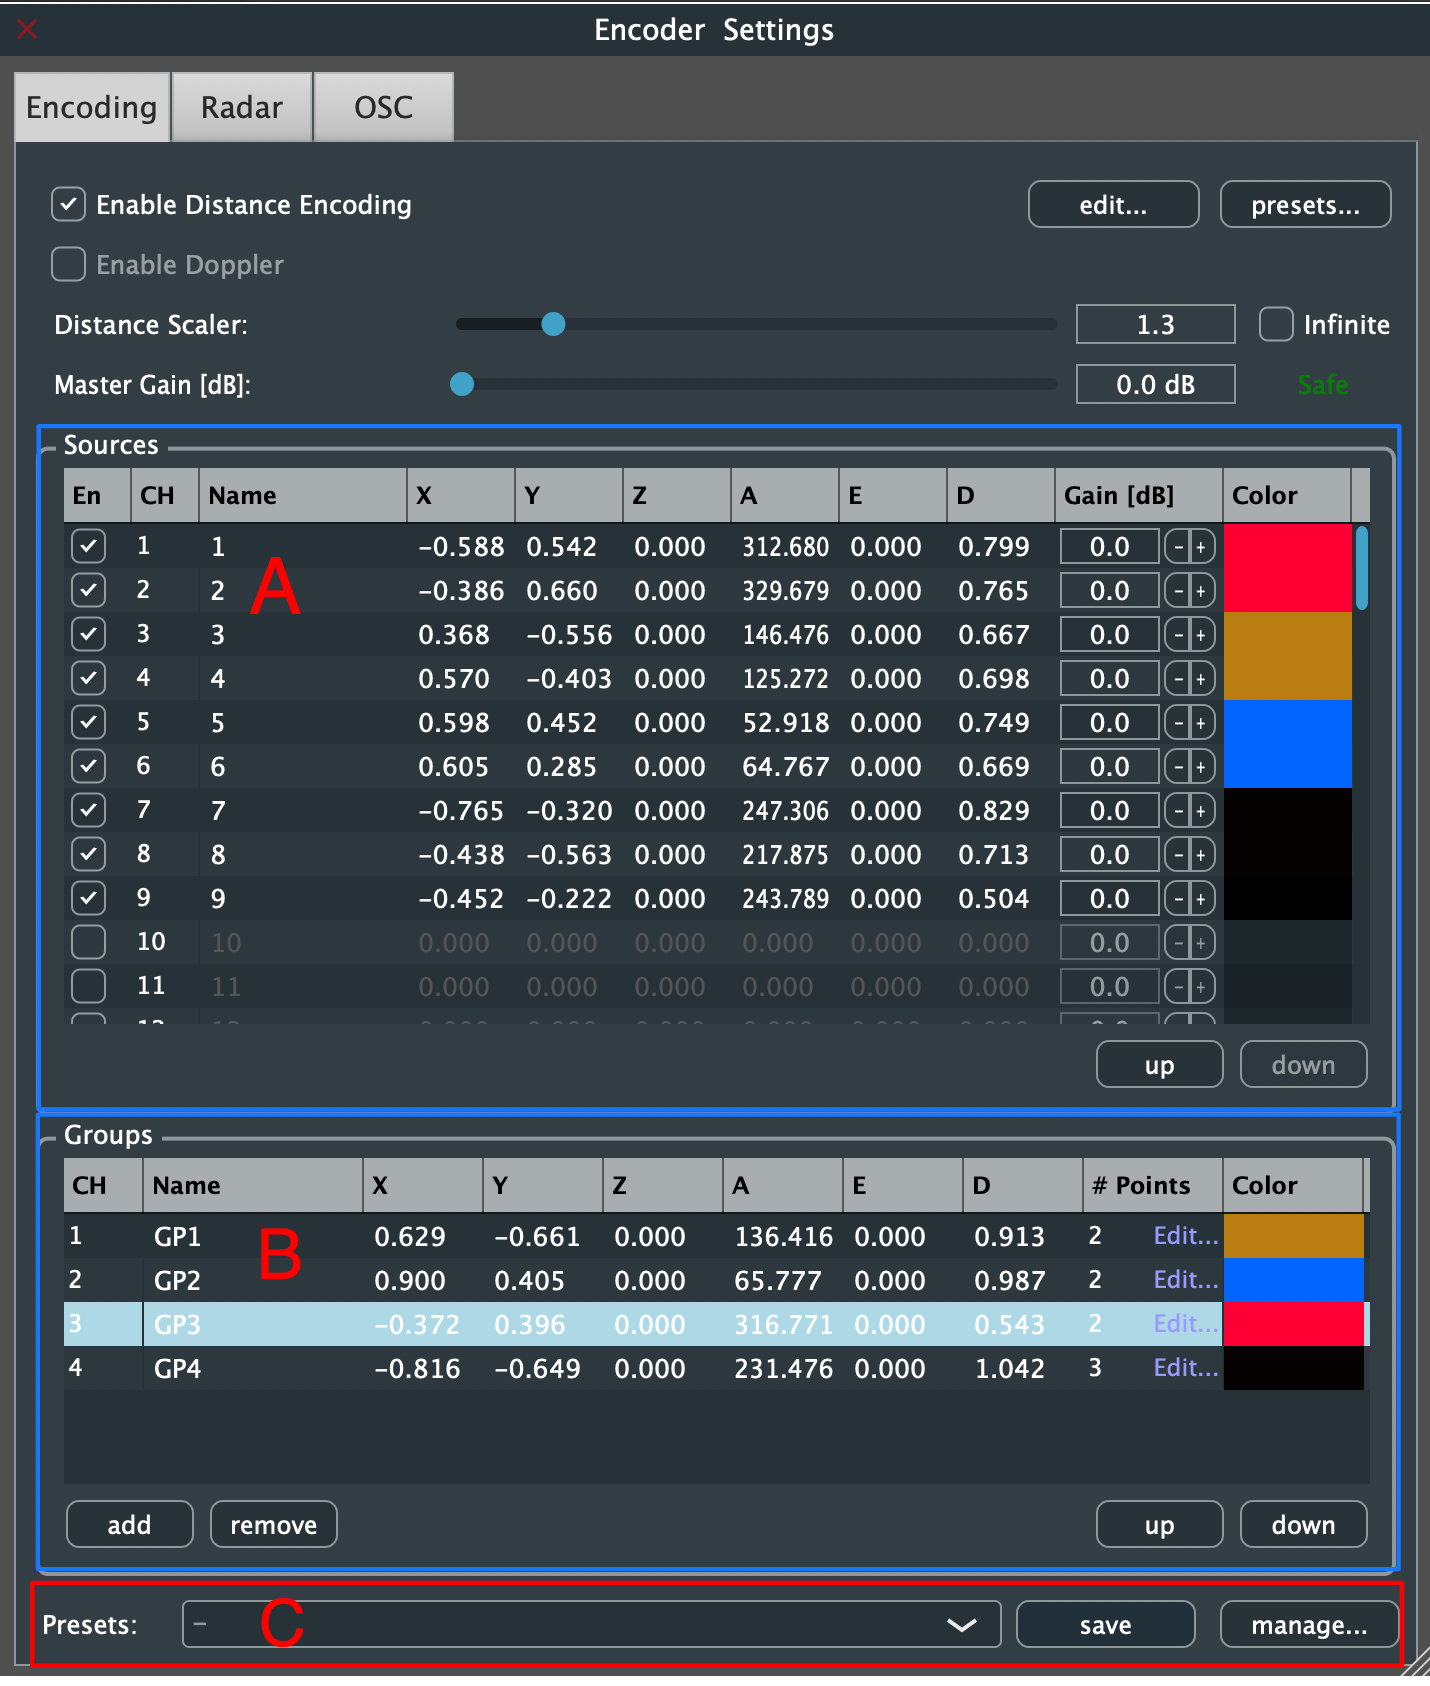Click the Master Gain value field

click(1155, 385)
